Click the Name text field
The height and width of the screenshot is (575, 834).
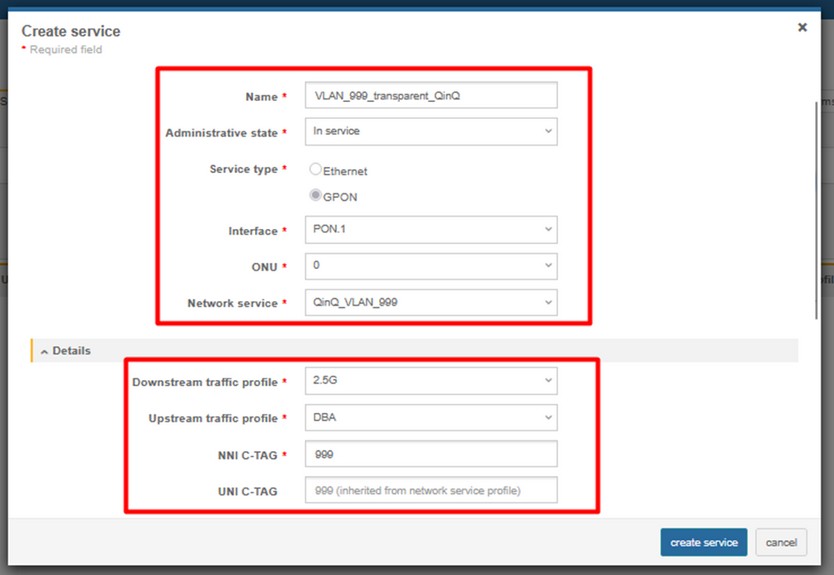[430, 95]
